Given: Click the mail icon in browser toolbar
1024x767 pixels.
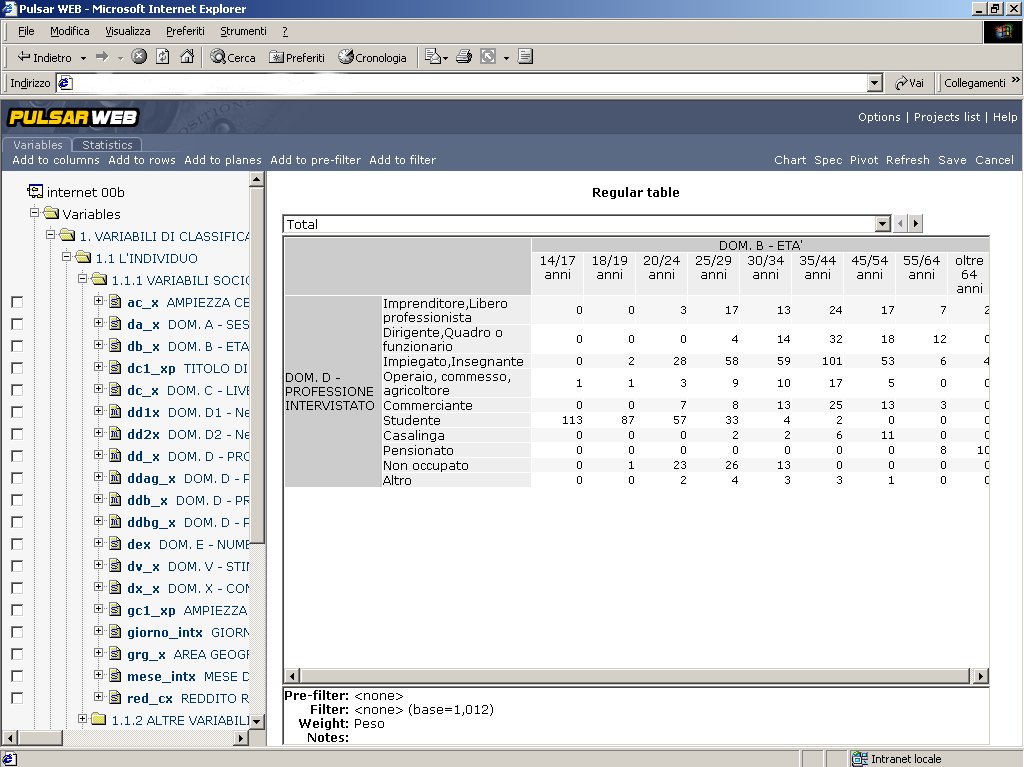Looking at the screenshot, I should pyautogui.click(x=432, y=57).
